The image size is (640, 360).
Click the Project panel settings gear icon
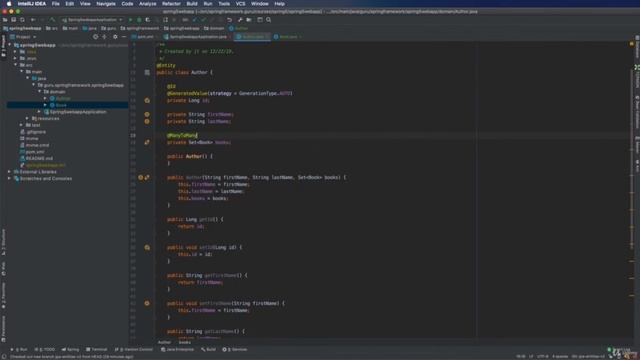click(115, 37)
